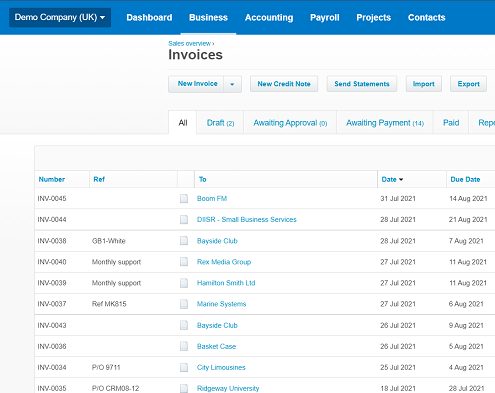Click the New Invoice button
495x393 pixels.
pos(196,84)
